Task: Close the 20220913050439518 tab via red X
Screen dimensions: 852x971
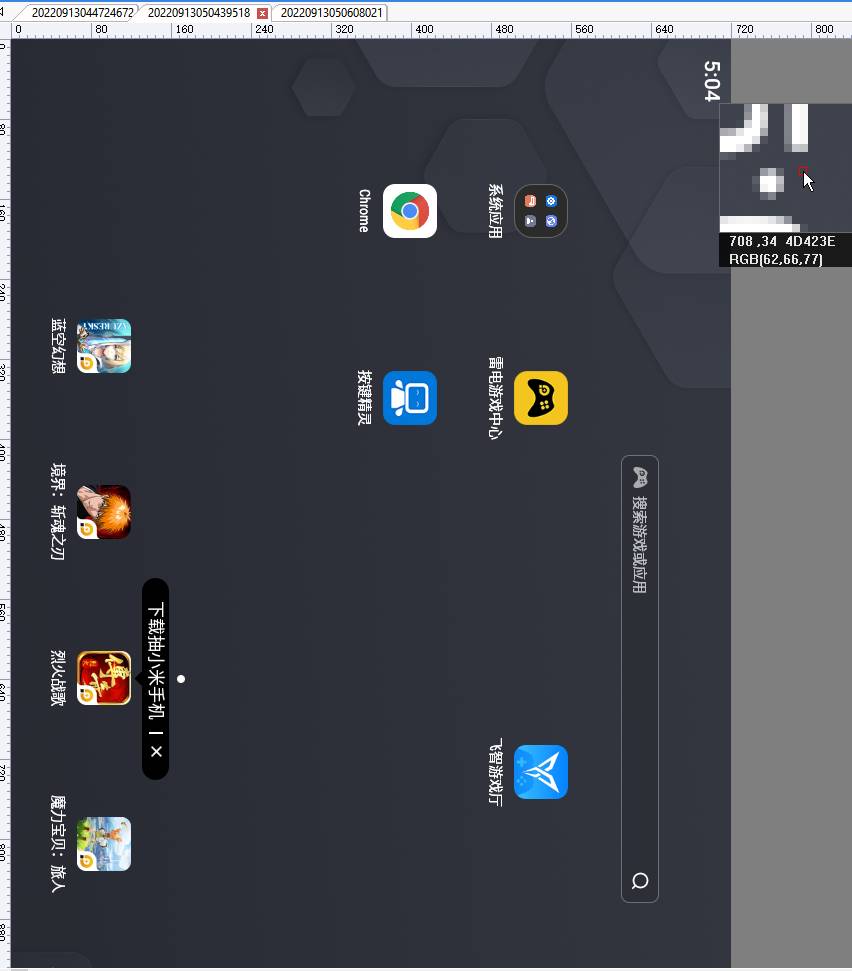Action: (x=263, y=13)
